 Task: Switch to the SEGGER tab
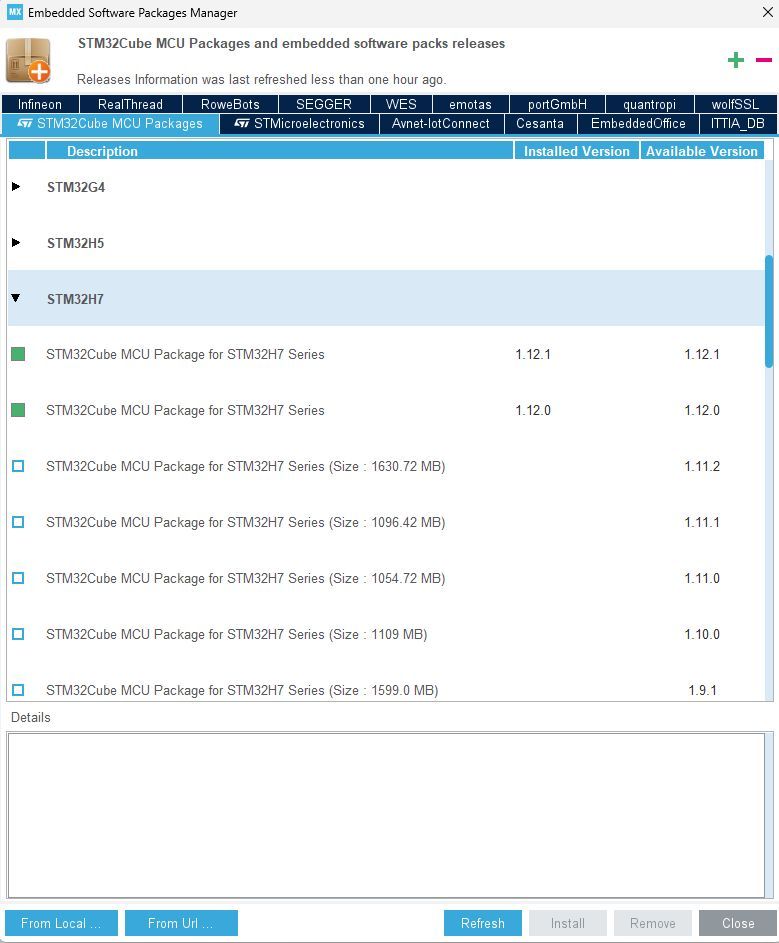324,104
